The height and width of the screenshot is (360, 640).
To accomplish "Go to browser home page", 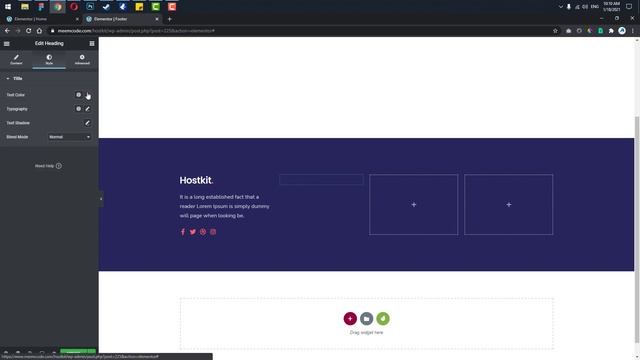I will click(x=39, y=31).
